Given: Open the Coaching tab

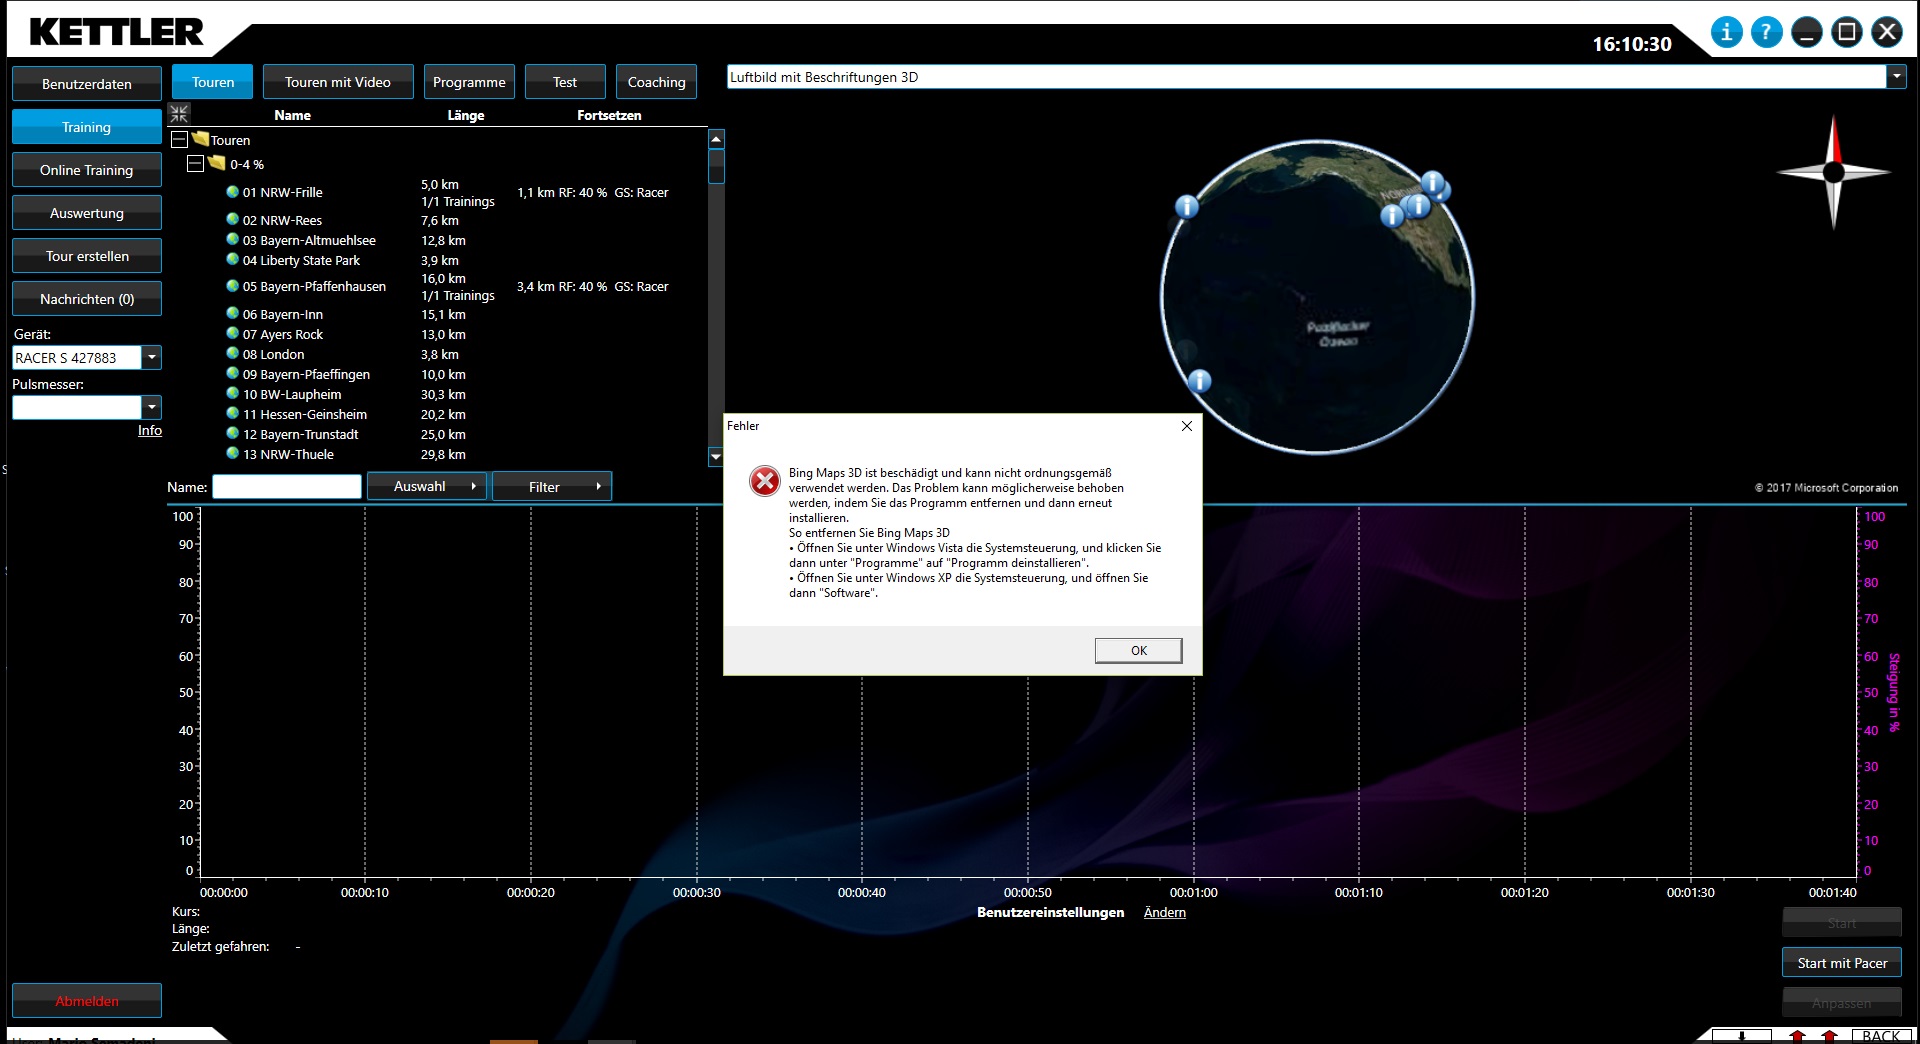Looking at the screenshot, I should coord(656,82).
